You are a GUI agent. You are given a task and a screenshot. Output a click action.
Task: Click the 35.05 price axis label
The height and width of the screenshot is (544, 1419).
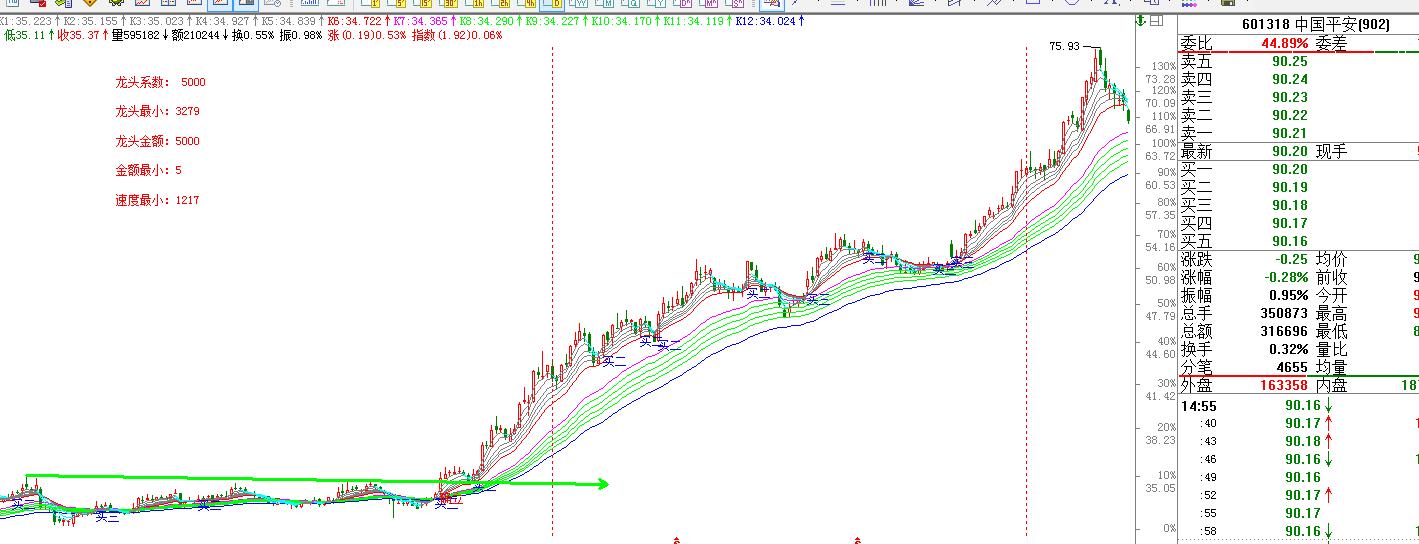[x=1160, y=489]
